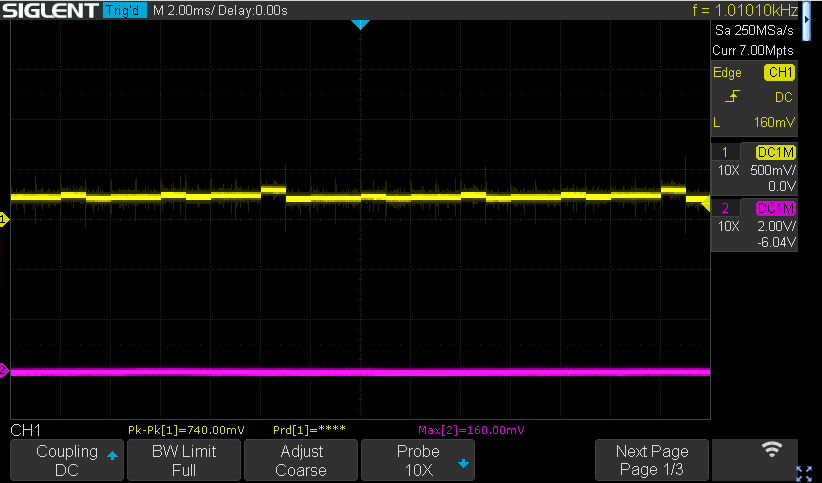Open the Coupling DC selection menu

coord(67,460)
